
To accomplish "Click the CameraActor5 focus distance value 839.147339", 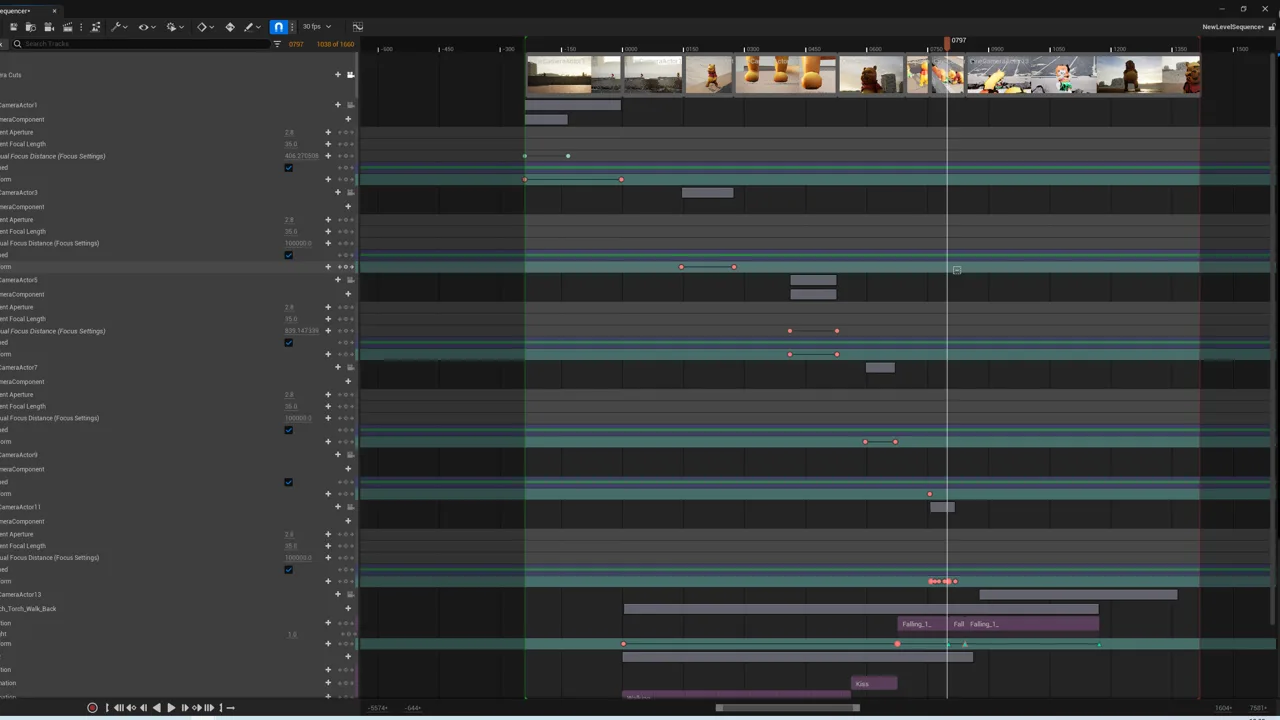I will point(301,331).
